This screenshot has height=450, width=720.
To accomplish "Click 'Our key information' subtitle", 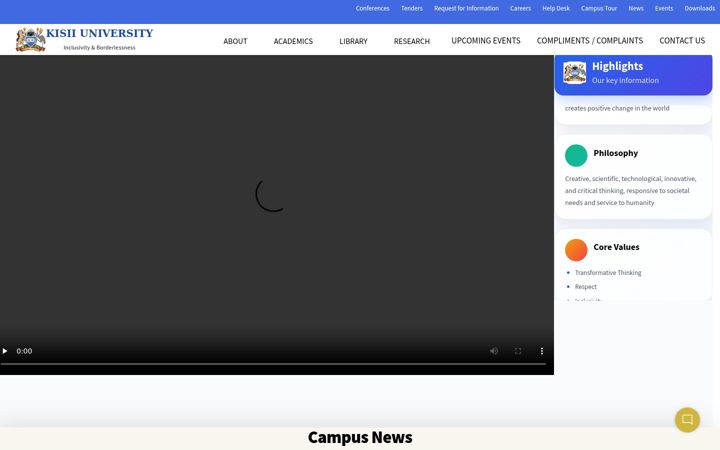I will pos(625,80).
